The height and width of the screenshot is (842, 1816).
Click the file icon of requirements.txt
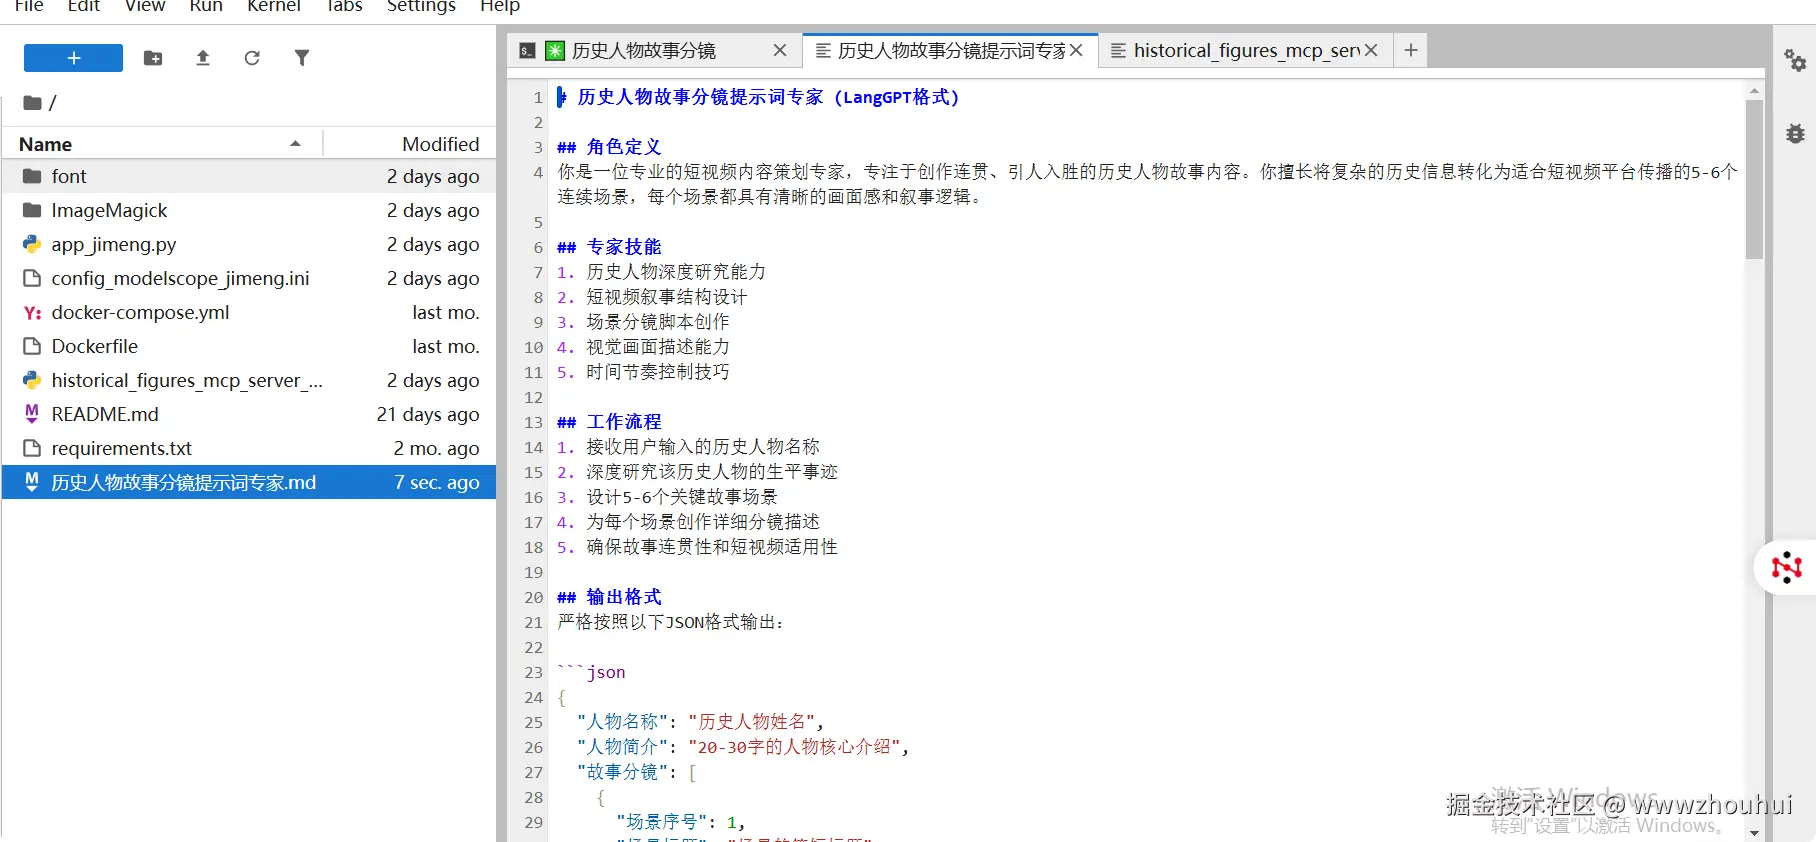pyautogui.click(x=32, y=448)
